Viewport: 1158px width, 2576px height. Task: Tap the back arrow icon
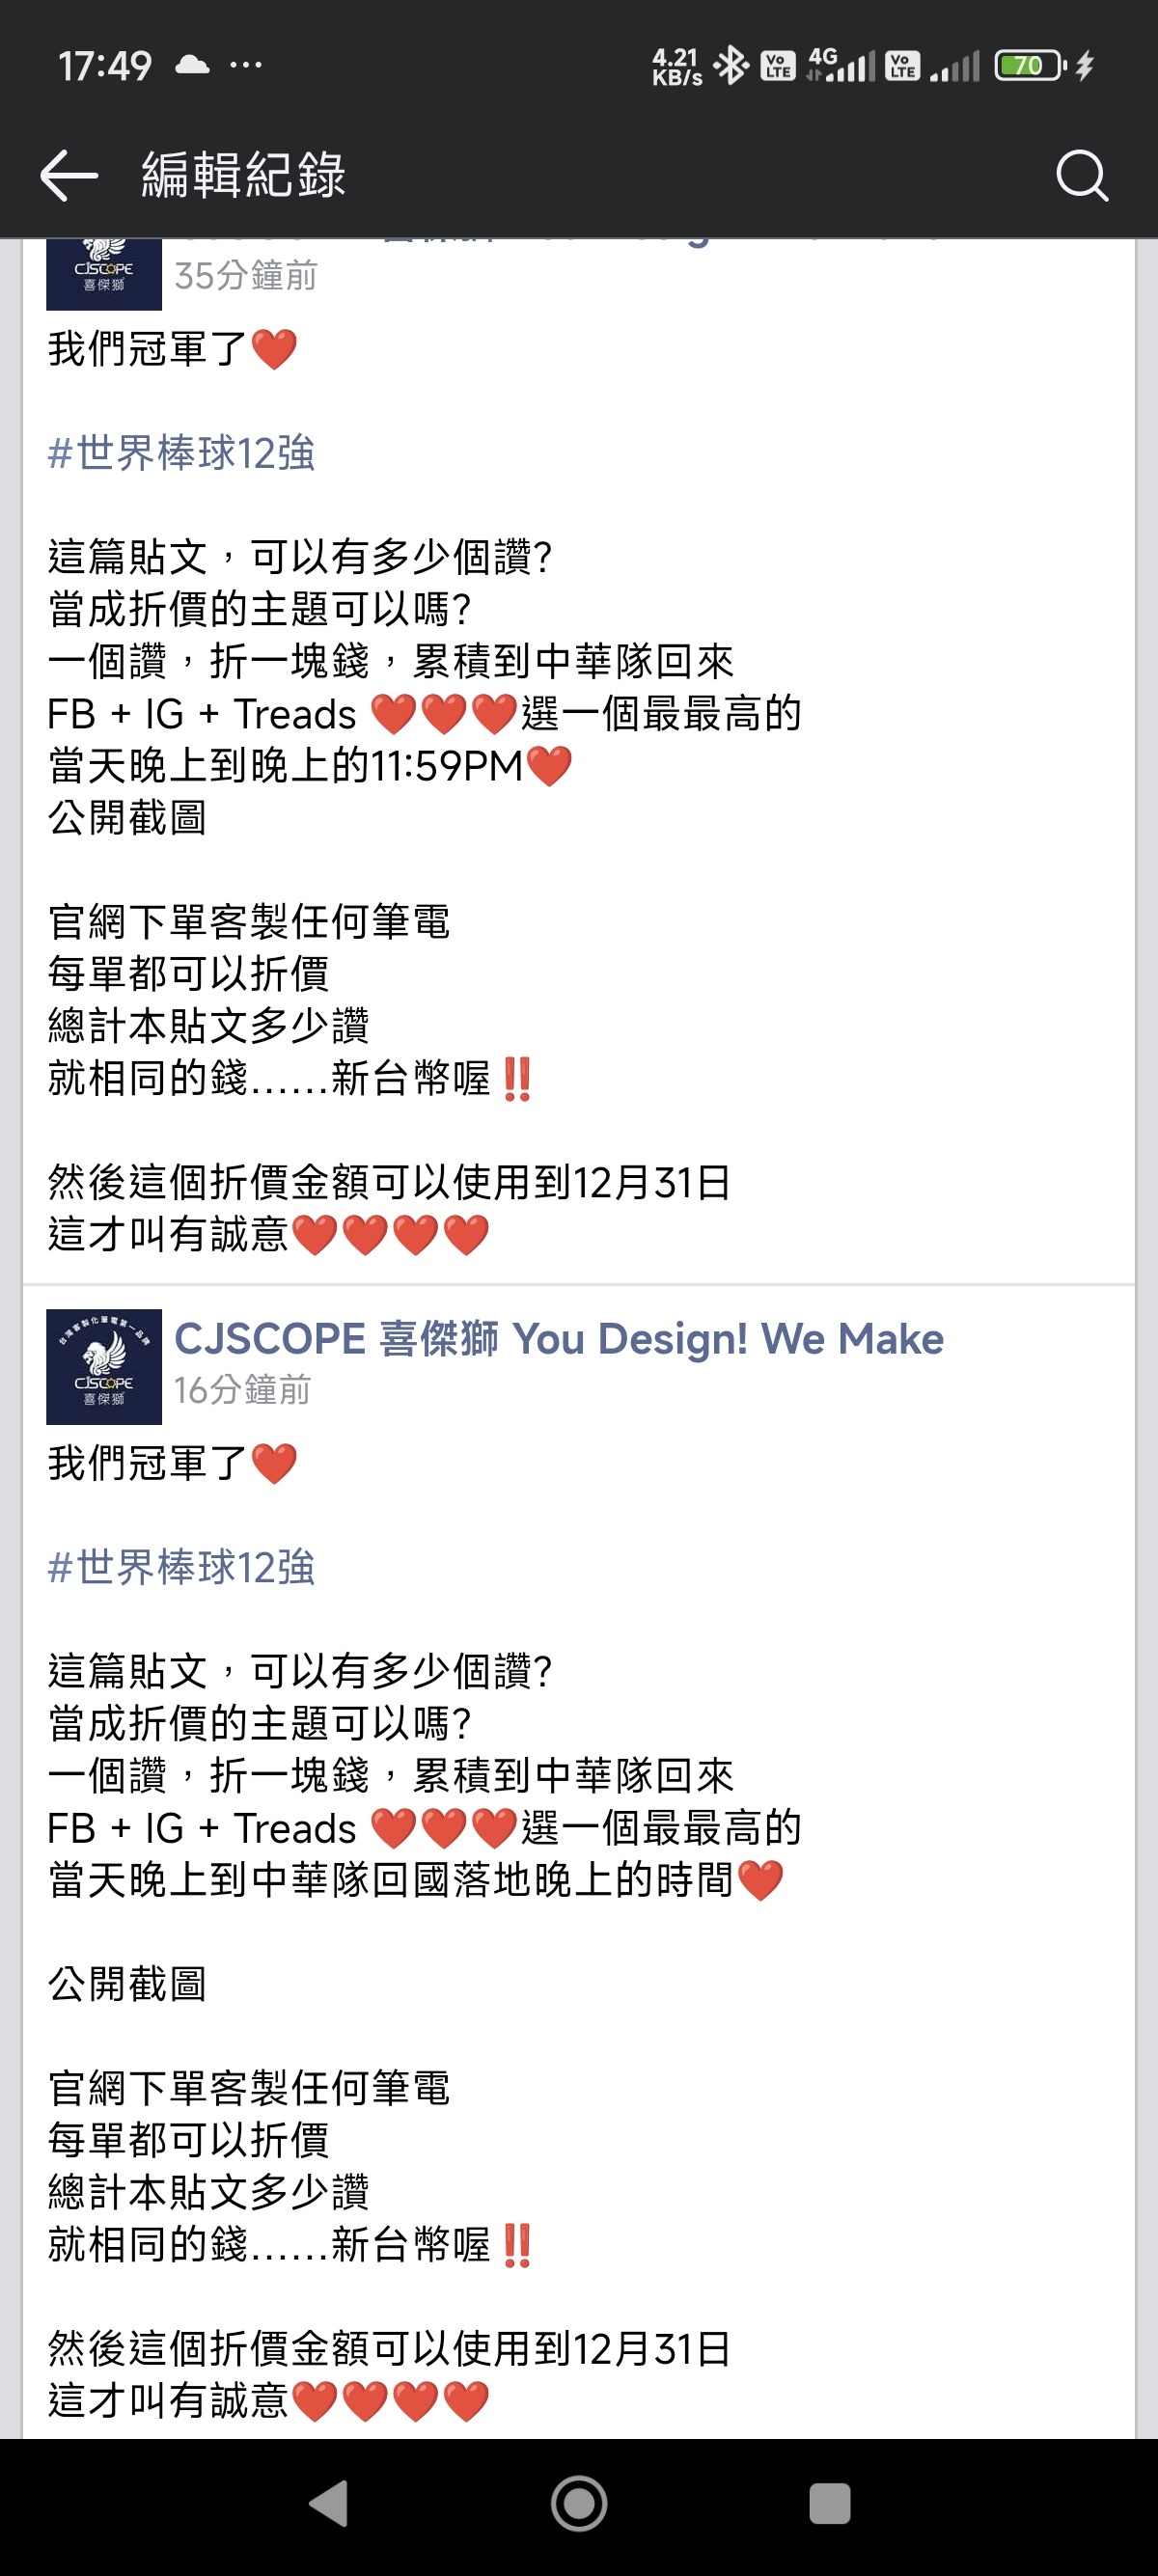pos(69,176)
